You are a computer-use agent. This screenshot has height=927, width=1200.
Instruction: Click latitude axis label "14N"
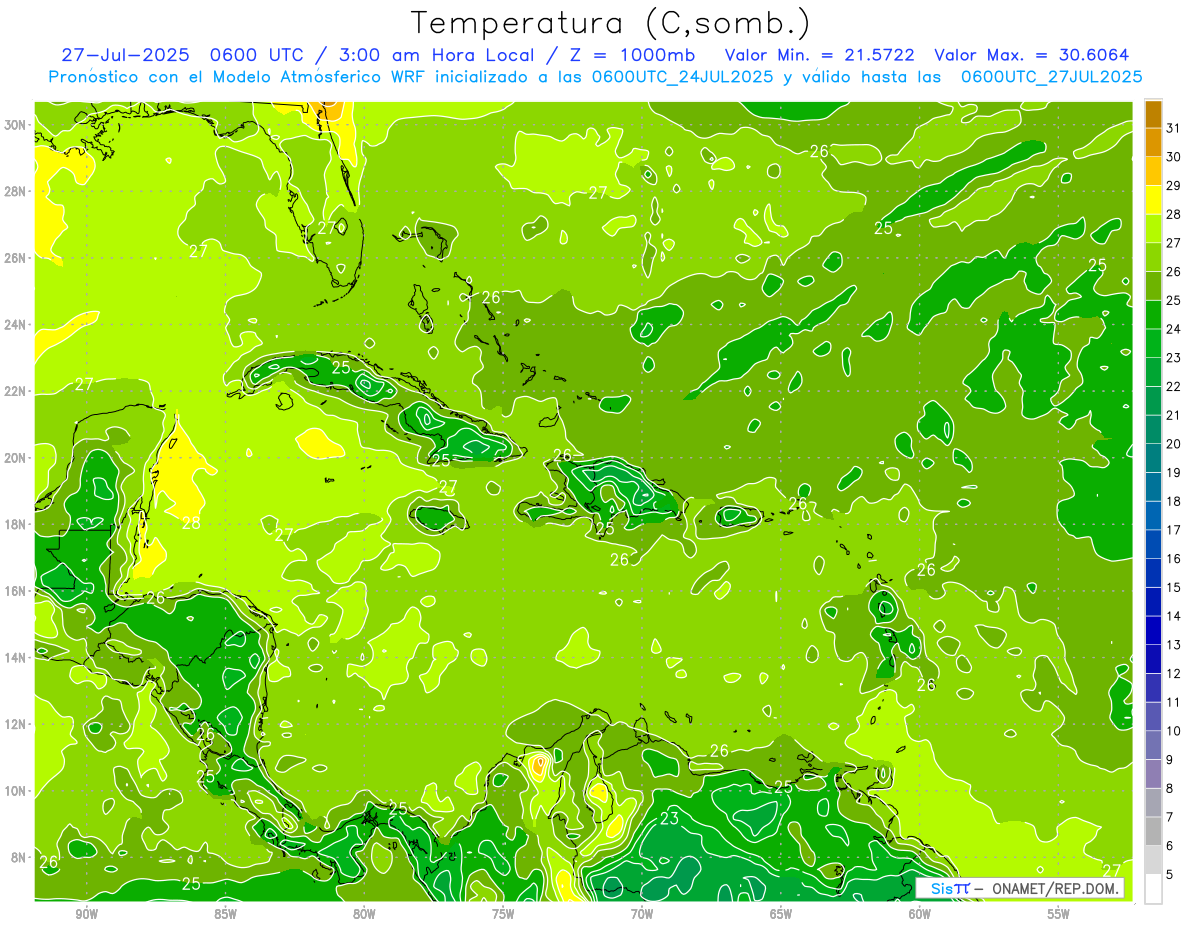15,657
